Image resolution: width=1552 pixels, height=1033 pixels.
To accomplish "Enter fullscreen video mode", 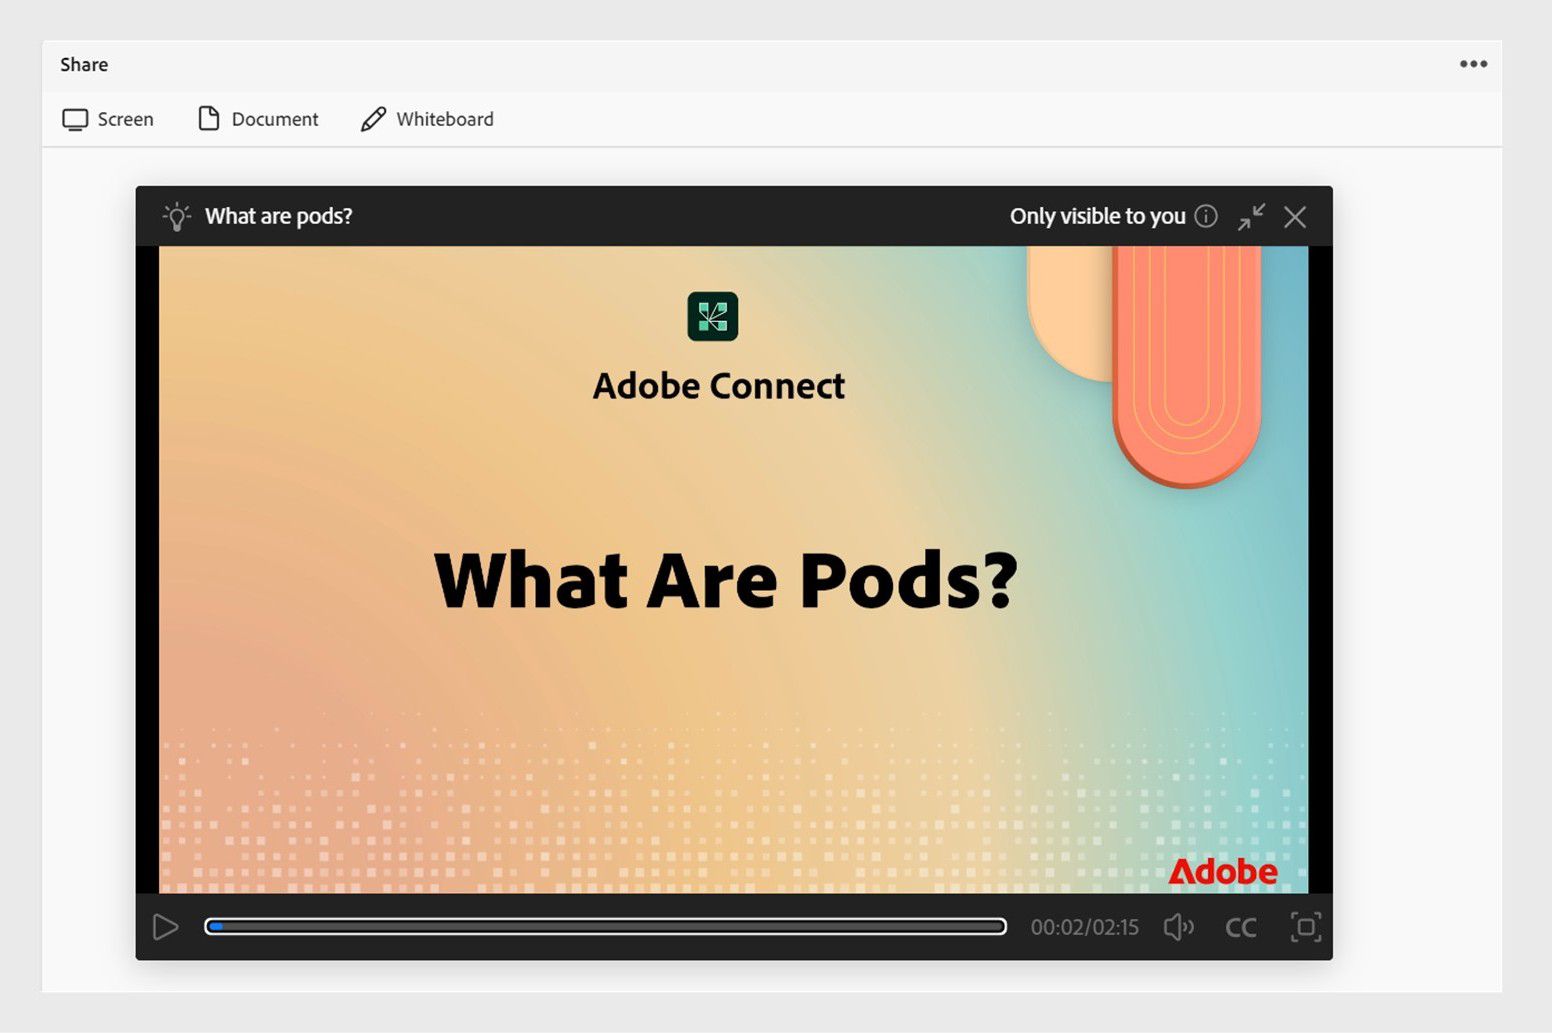I will click(1306, 927).
